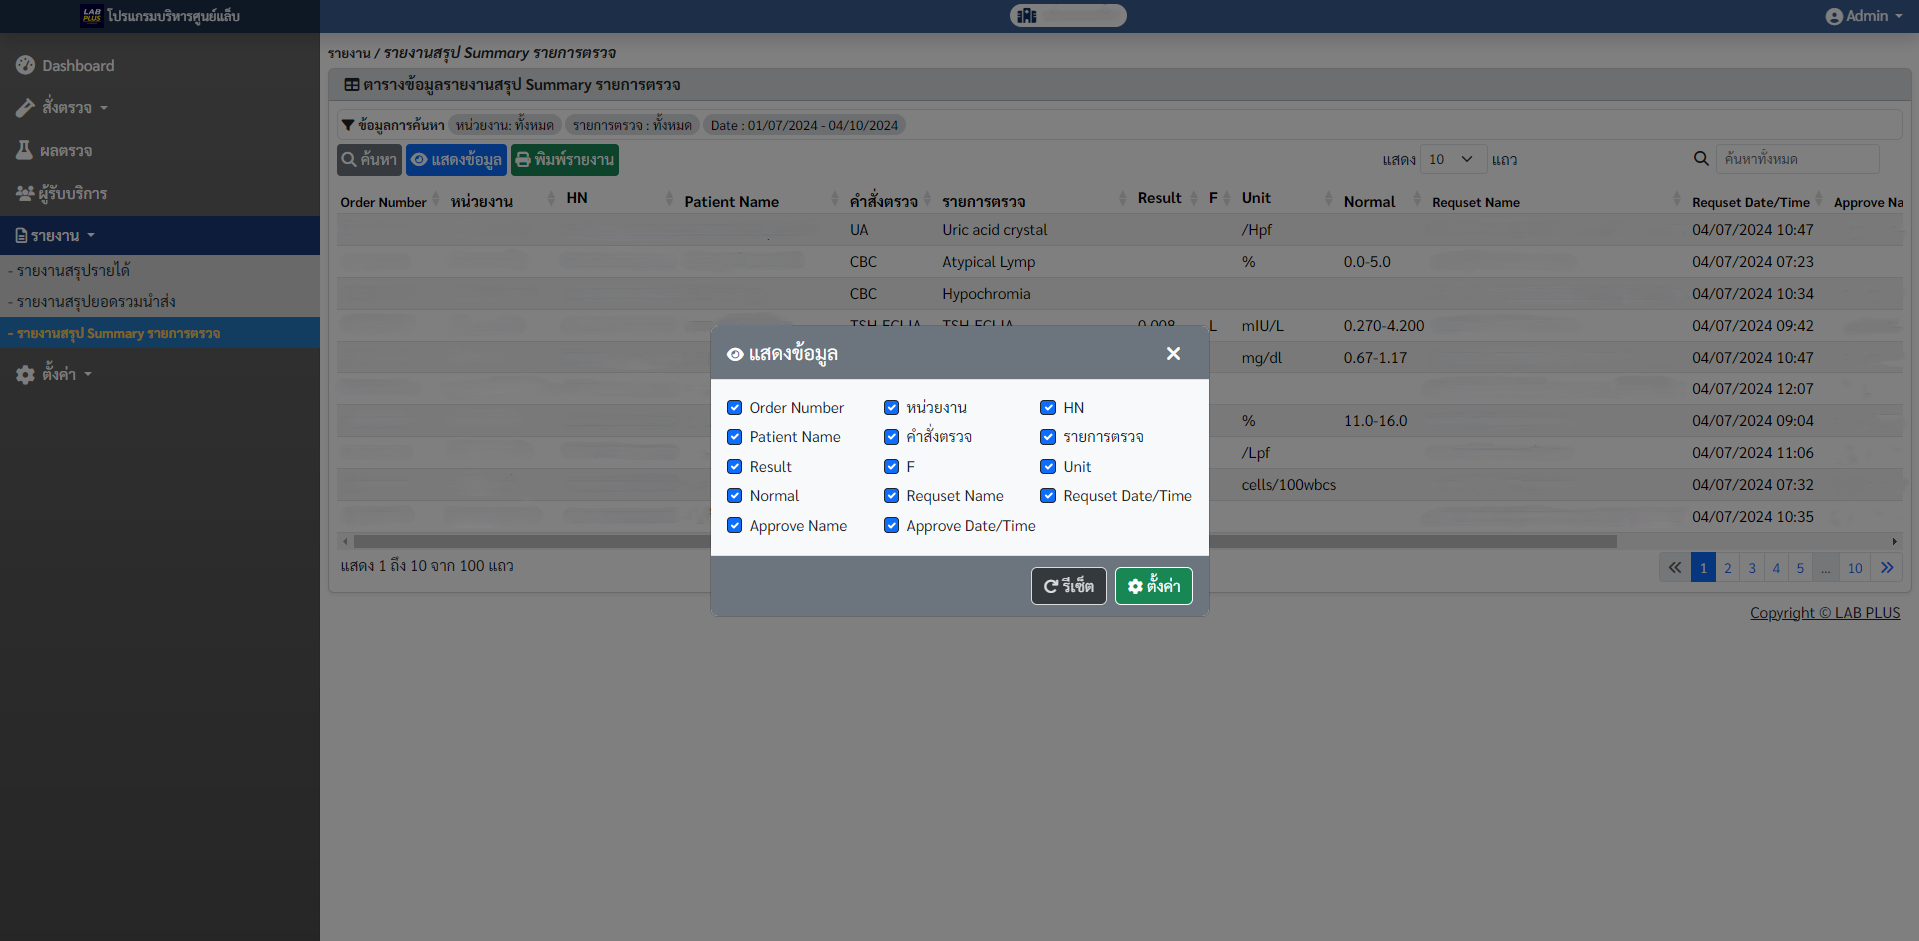Screen dimensions: 1919x941
Task: Open the rows-per-page dropdown showing 10
Action: coord(1450,159)
